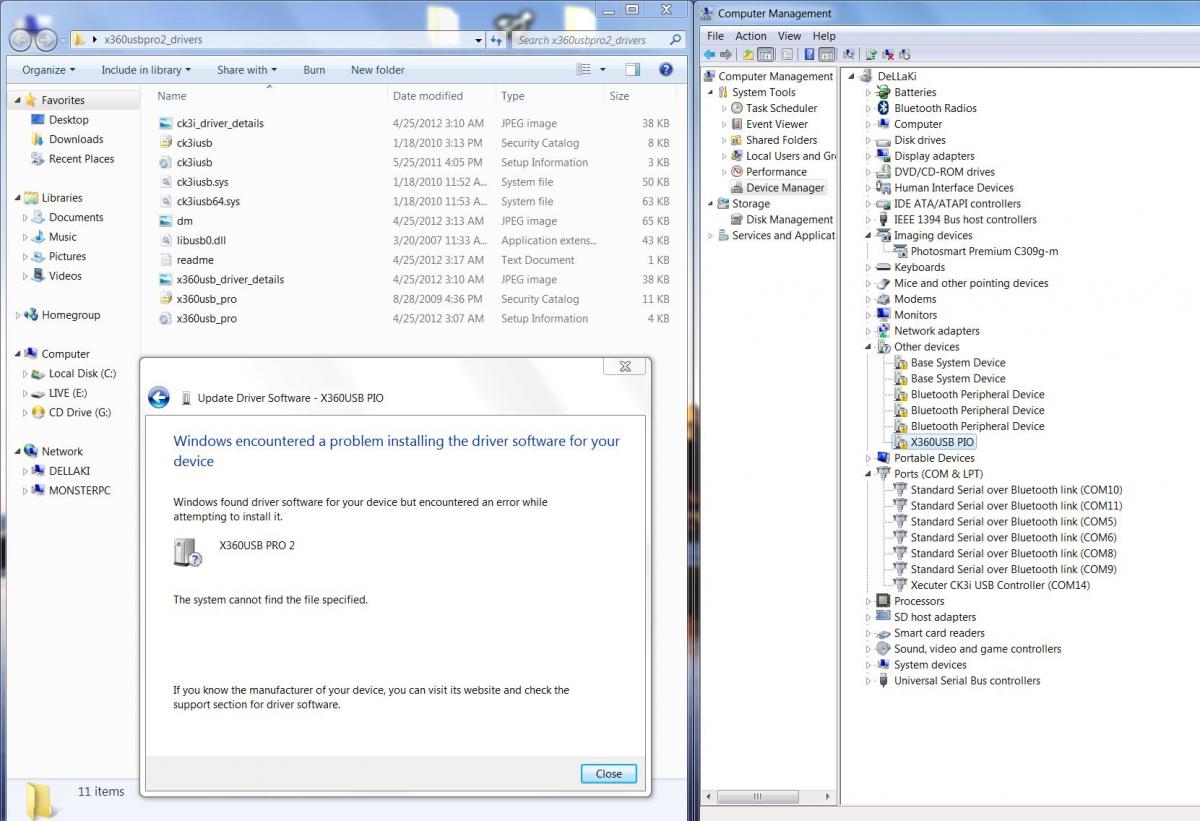Click the Update Driver Software toolbar icon

(x=871, y=54)
